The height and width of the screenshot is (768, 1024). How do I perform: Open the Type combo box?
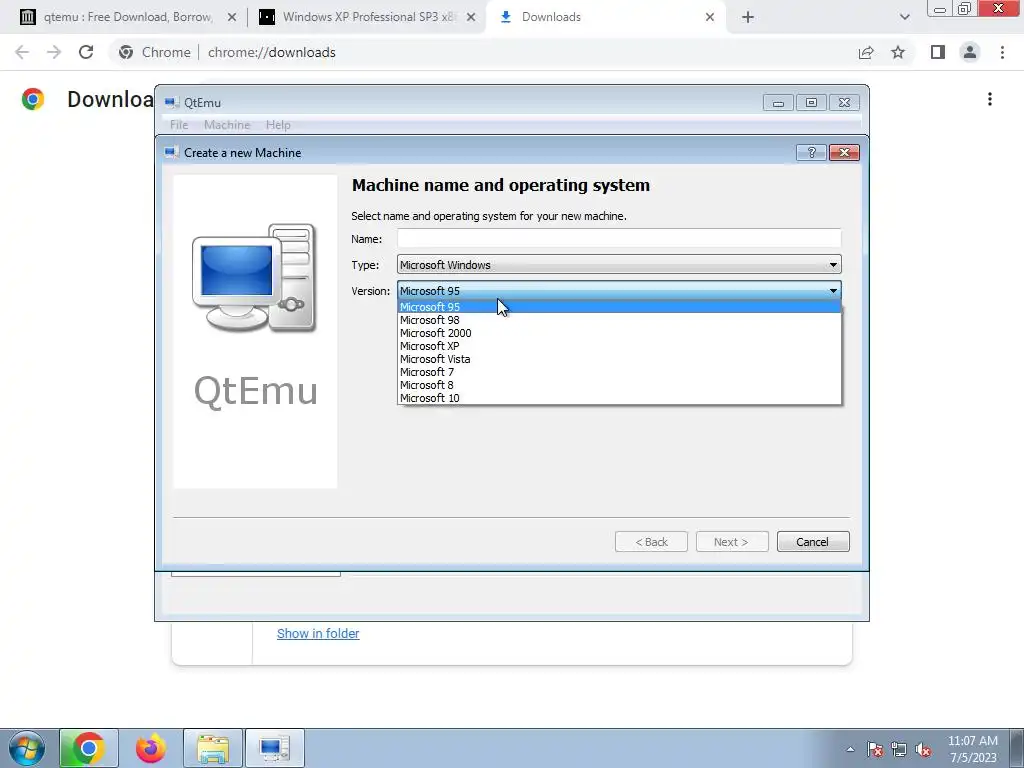(x=619, y=264)
